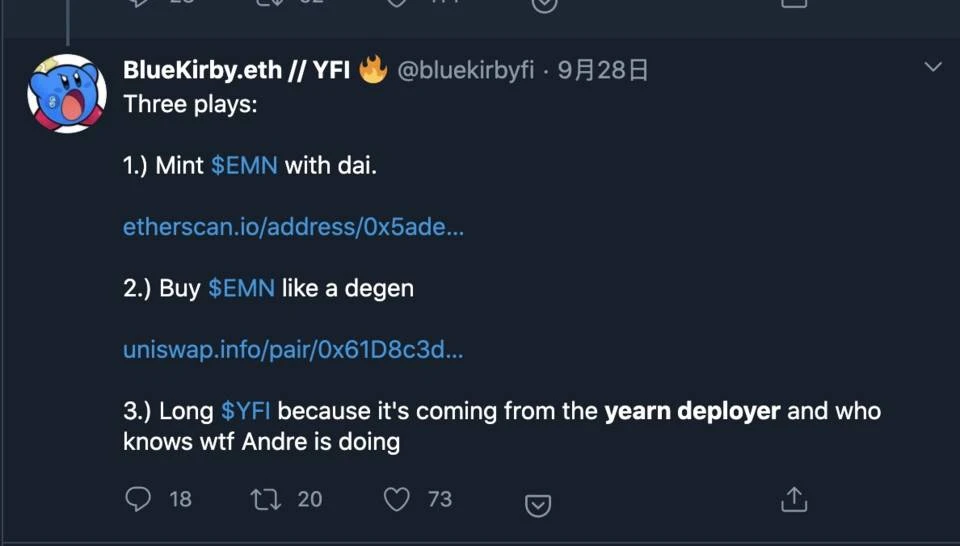Click the @bluekirbyfi handle

tap(466, 70)
